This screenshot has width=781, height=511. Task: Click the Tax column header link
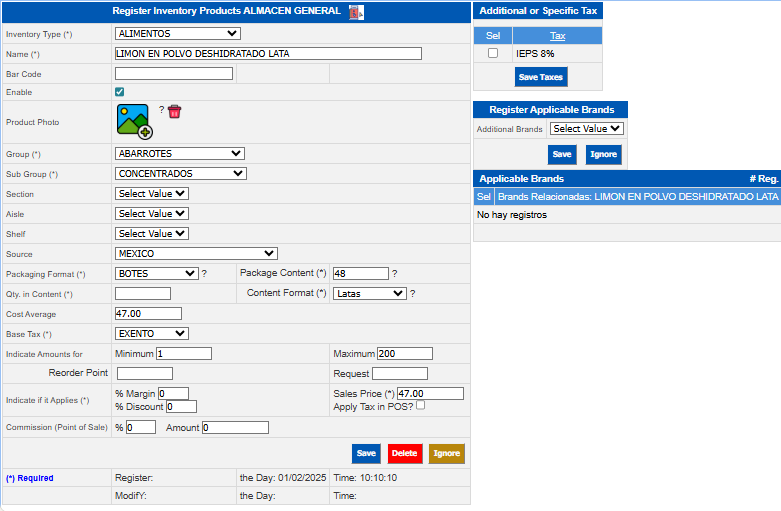click(x=557, y=36)
